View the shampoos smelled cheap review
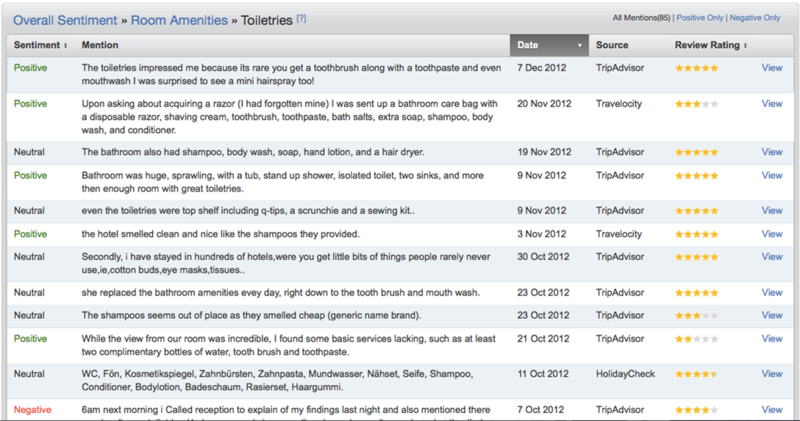Screen dimensions: 800x421 (772, 315)
